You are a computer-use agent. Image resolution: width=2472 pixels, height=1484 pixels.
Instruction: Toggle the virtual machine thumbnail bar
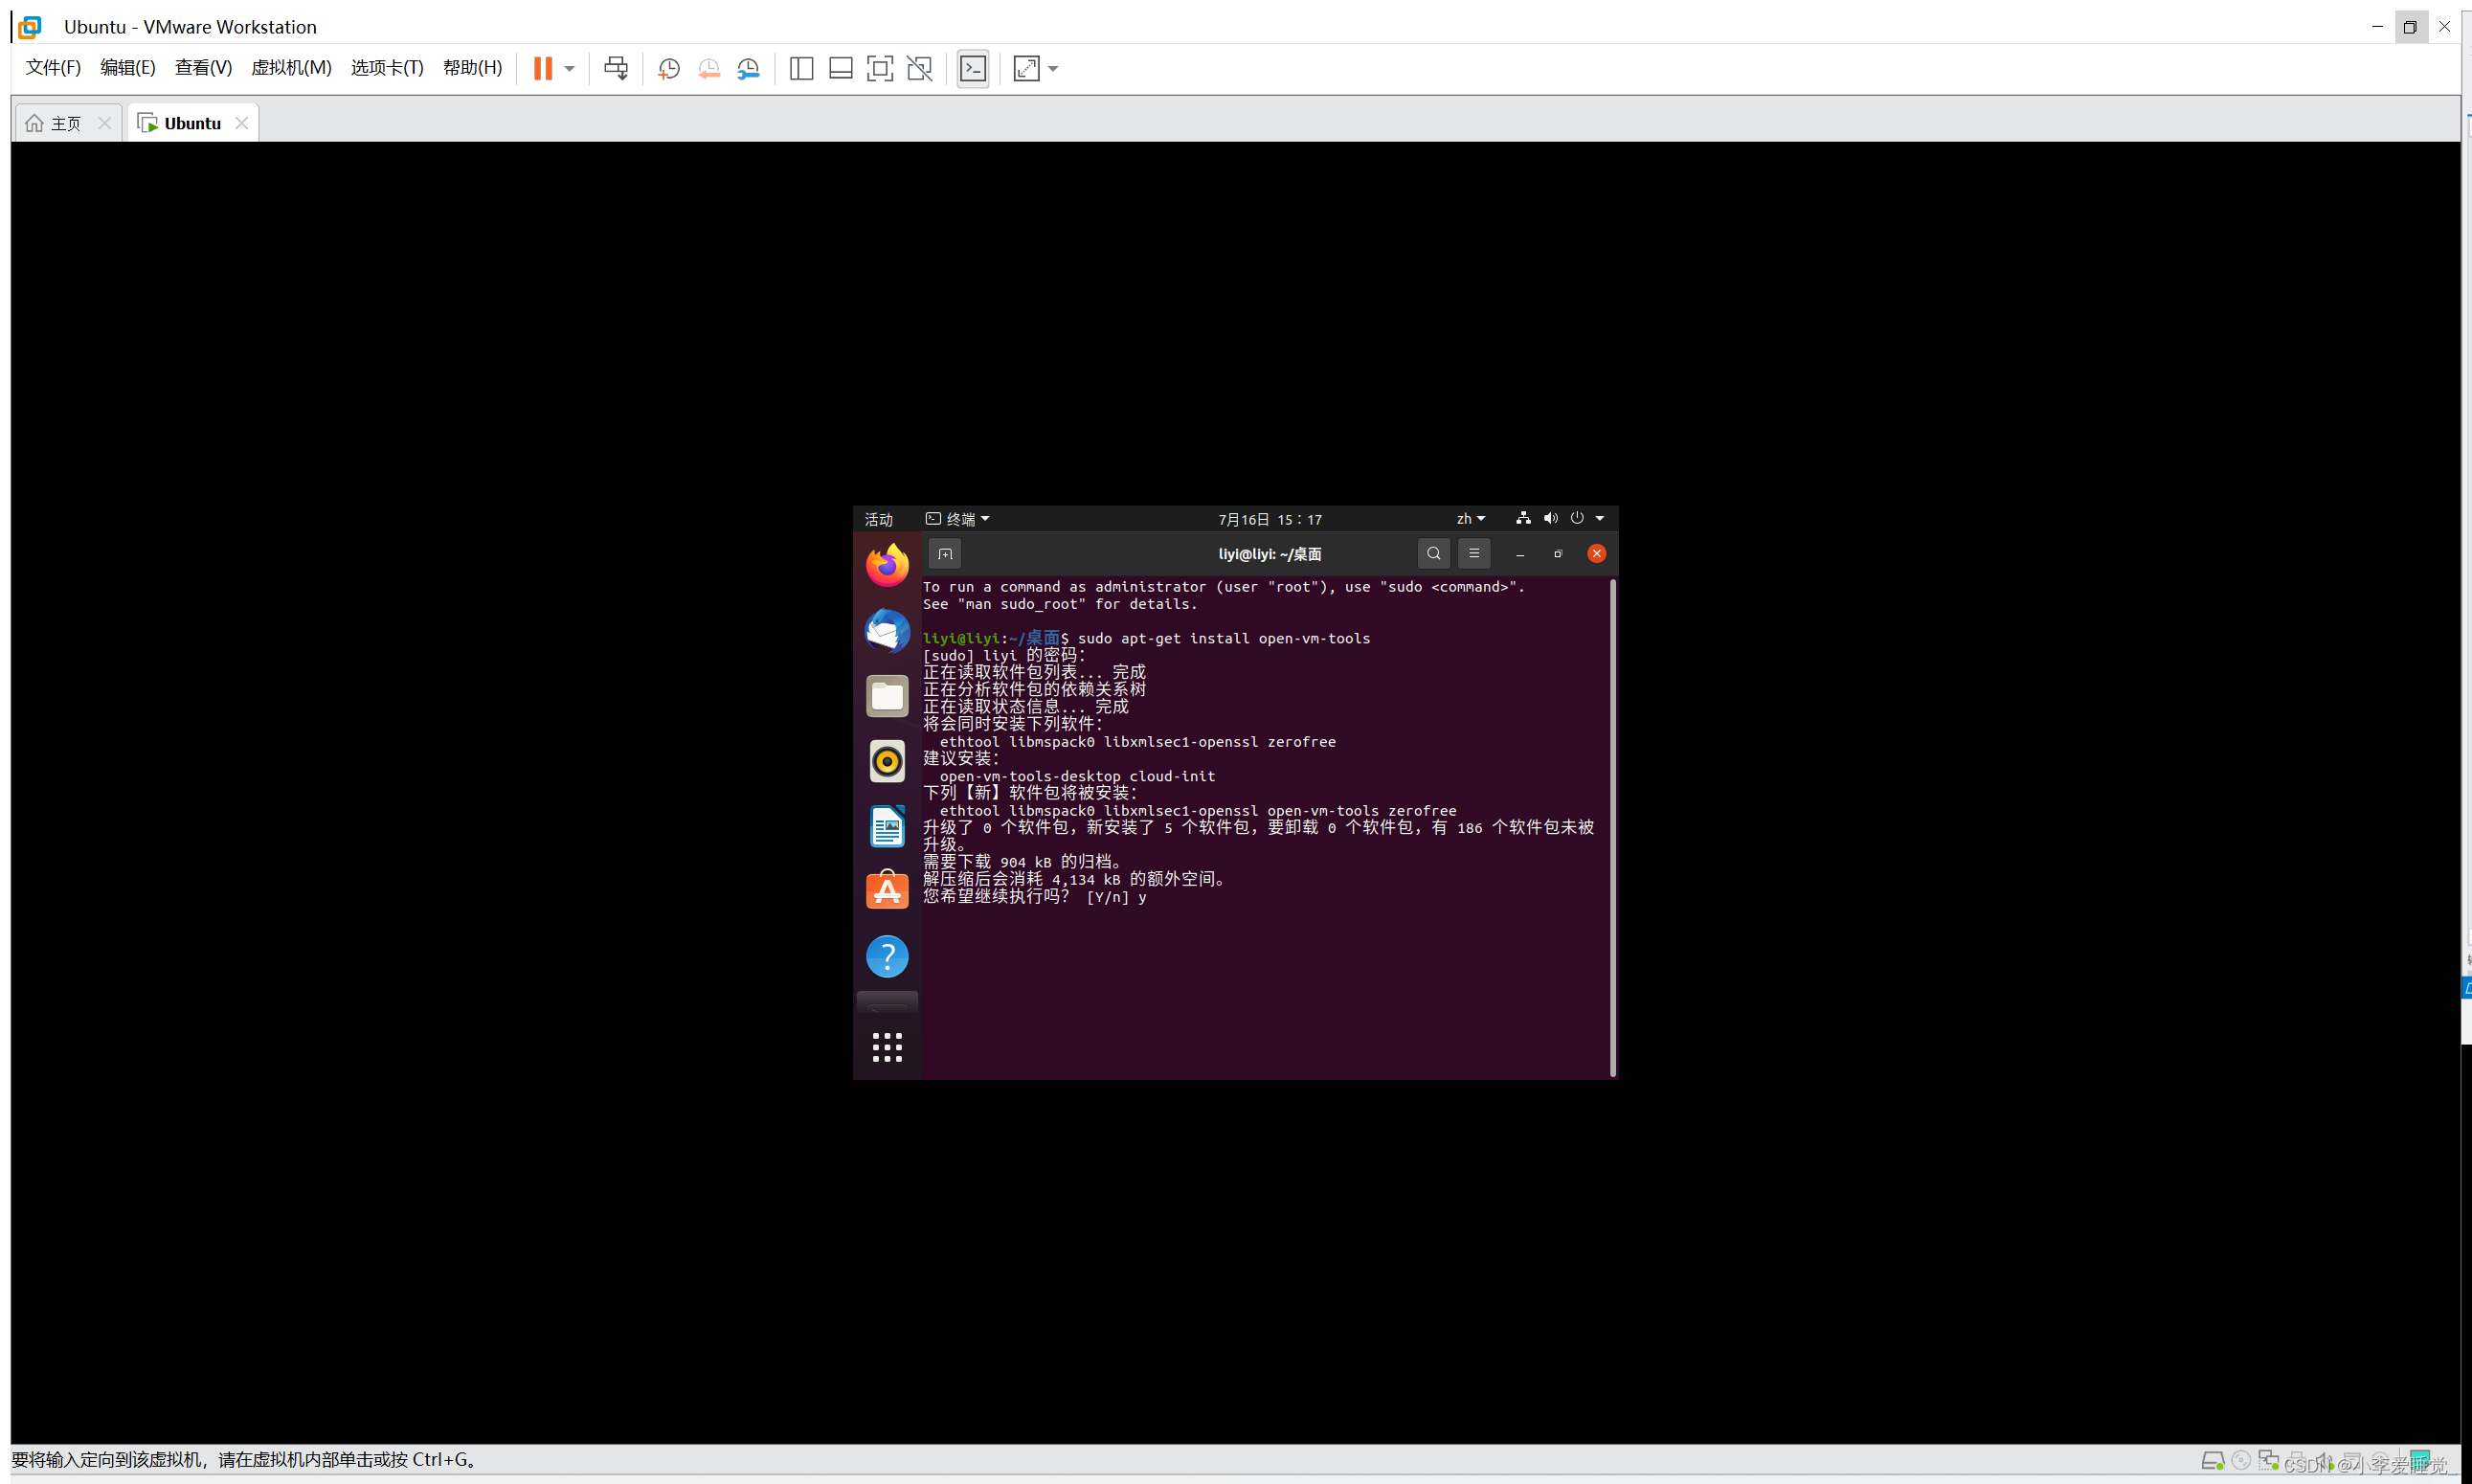click(x=840, y=68)
